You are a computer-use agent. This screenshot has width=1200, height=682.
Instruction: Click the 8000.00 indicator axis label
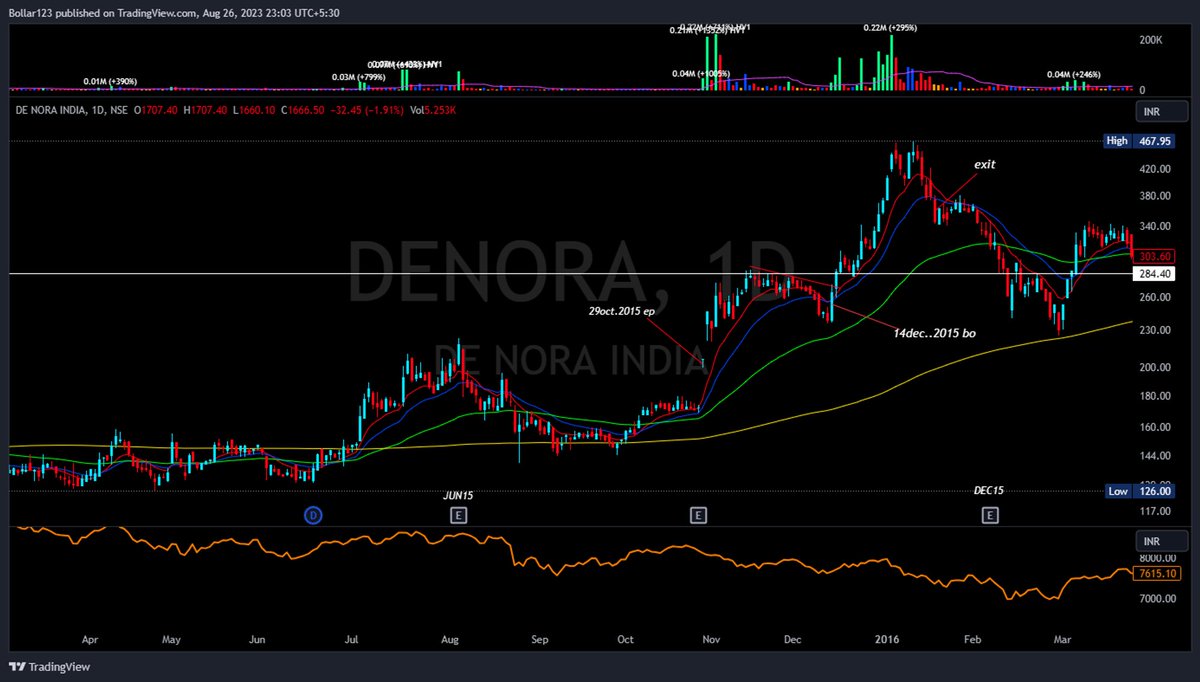(1158, 558)
